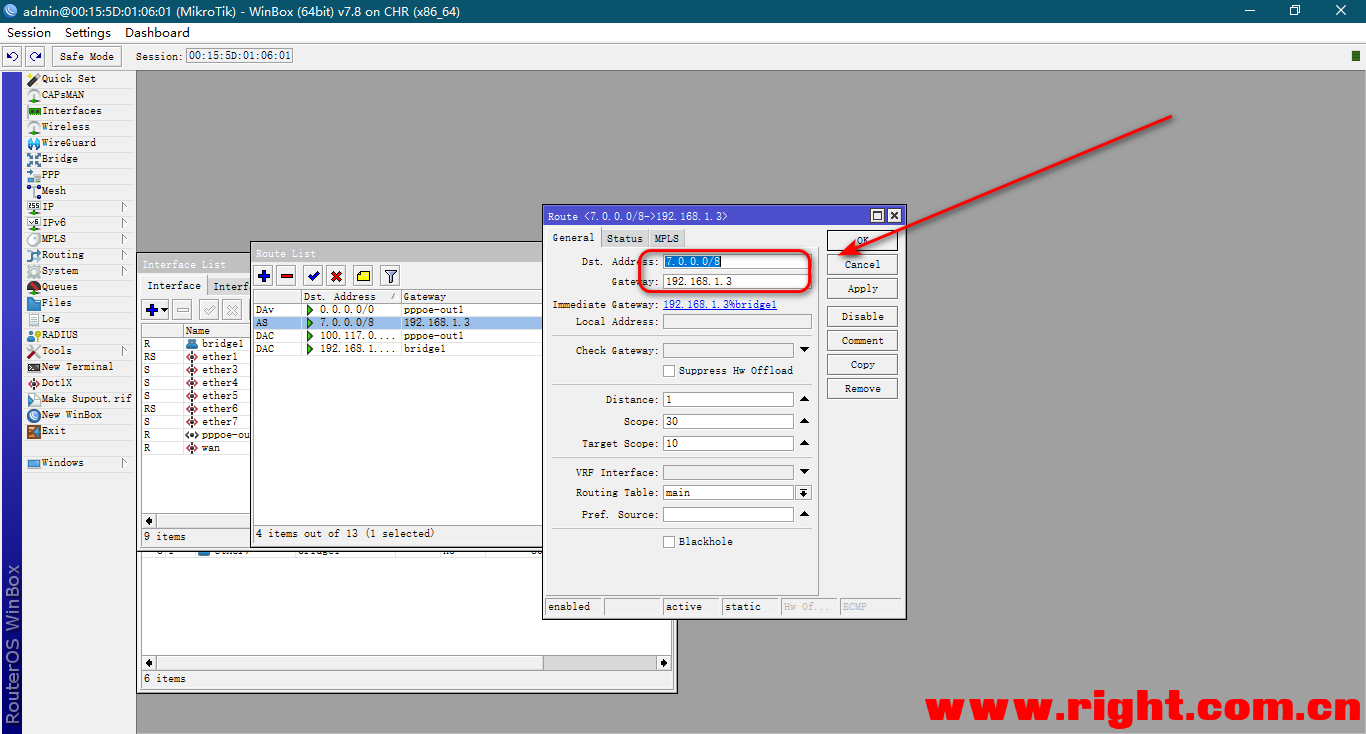Image resolution: width=1366 pixels, height=734 pixels.
Task: Collapse the Pref. Source field arrow
Action: point(804,515)
